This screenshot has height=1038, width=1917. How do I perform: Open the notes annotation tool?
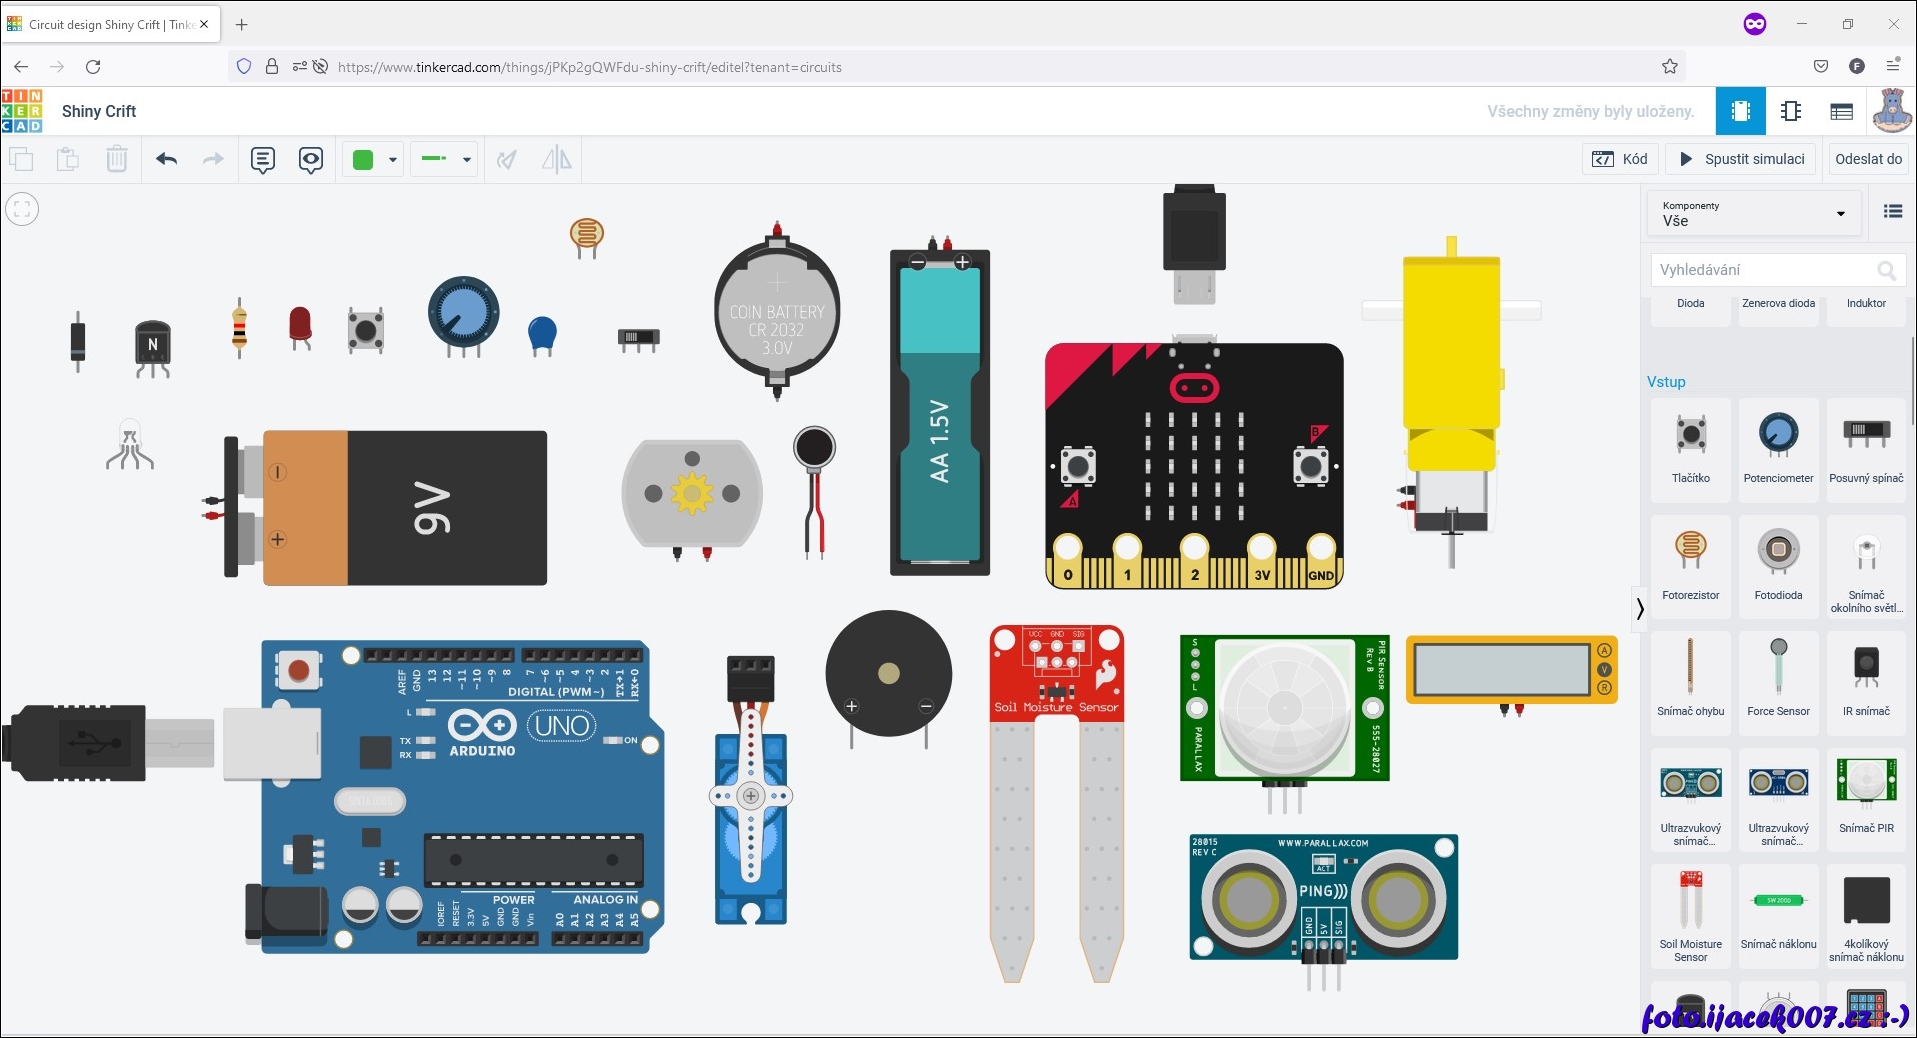pyautogui.click(x=263, y=159)
